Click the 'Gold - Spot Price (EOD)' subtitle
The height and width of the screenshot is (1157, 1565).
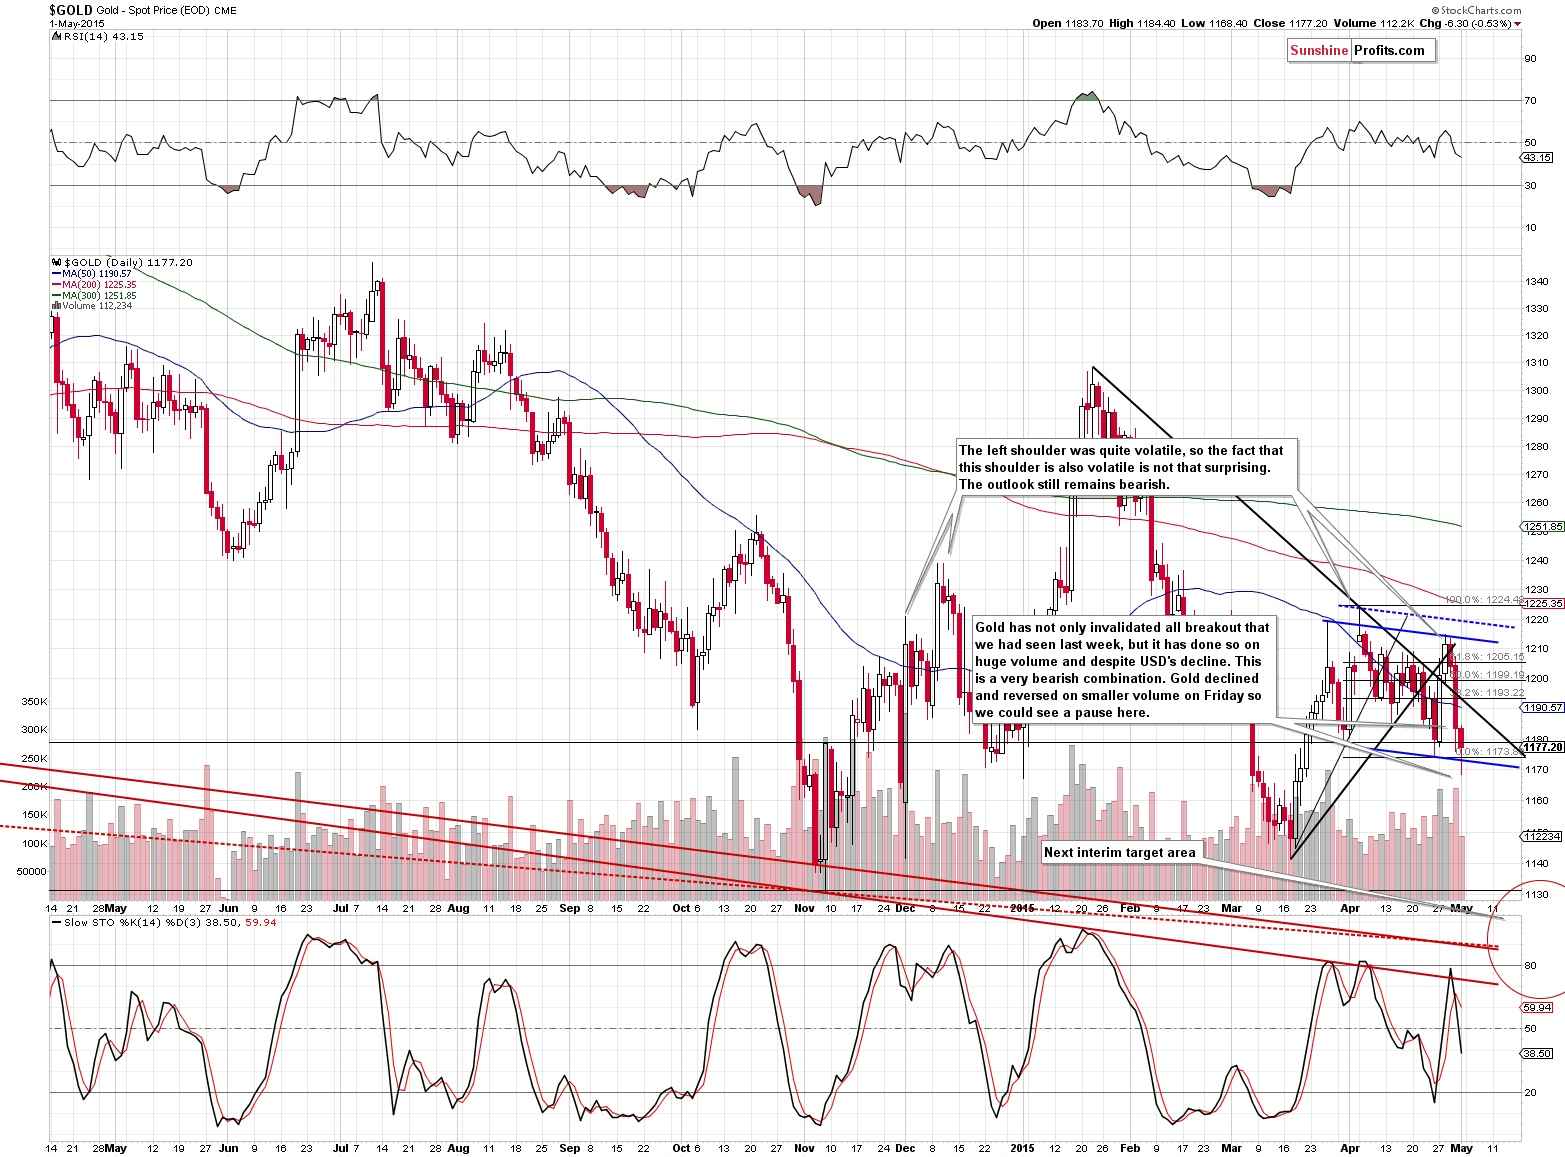coord(153,11)
